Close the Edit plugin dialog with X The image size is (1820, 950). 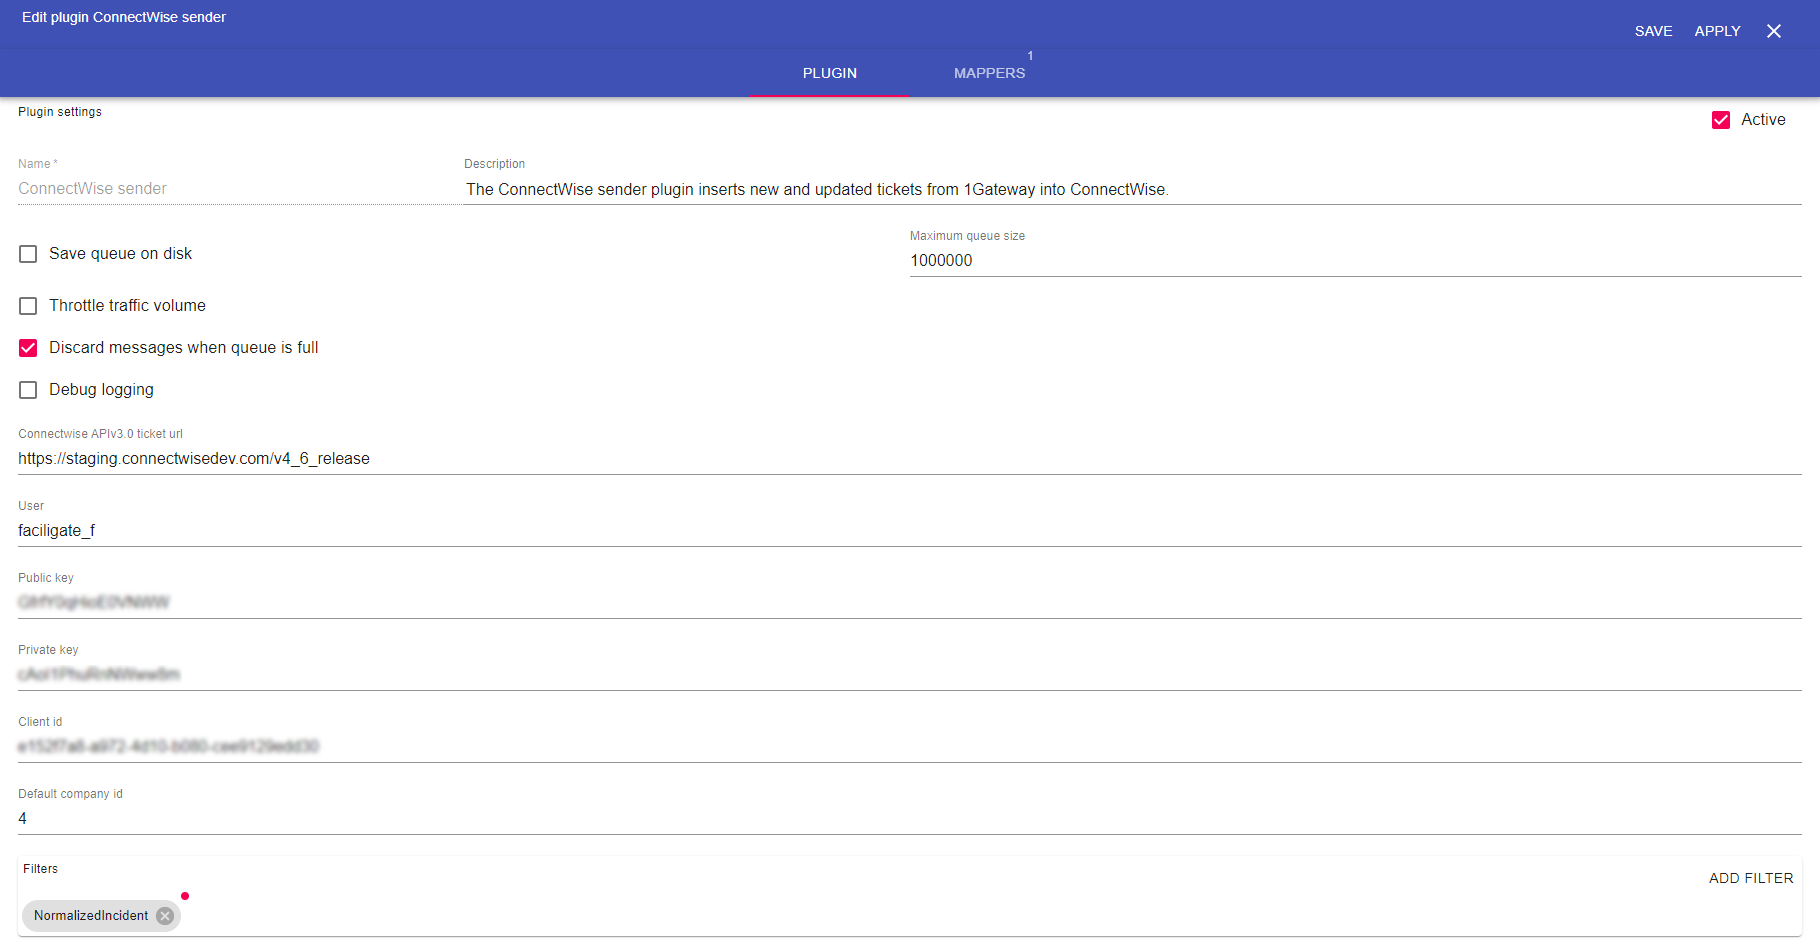tap(1773, 31)
